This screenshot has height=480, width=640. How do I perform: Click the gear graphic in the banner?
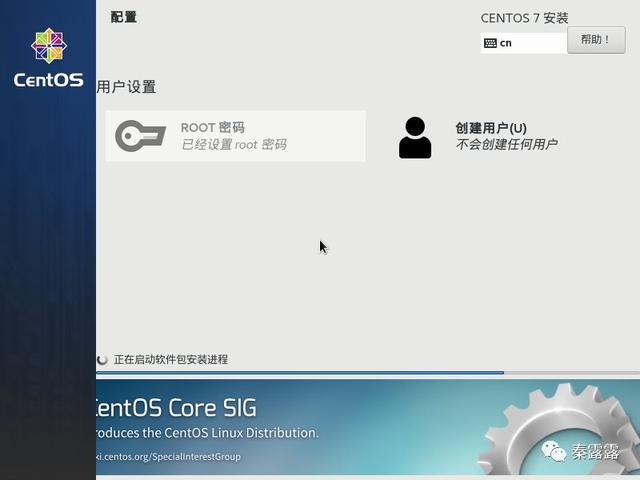559,429
